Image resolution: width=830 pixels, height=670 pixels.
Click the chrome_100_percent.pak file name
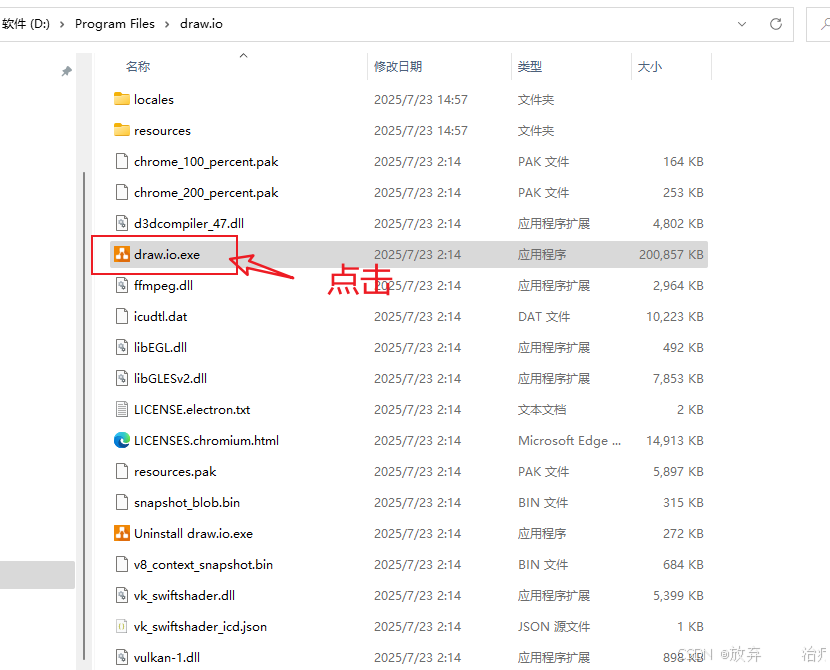pyautogui.click(x=206, y=161)
